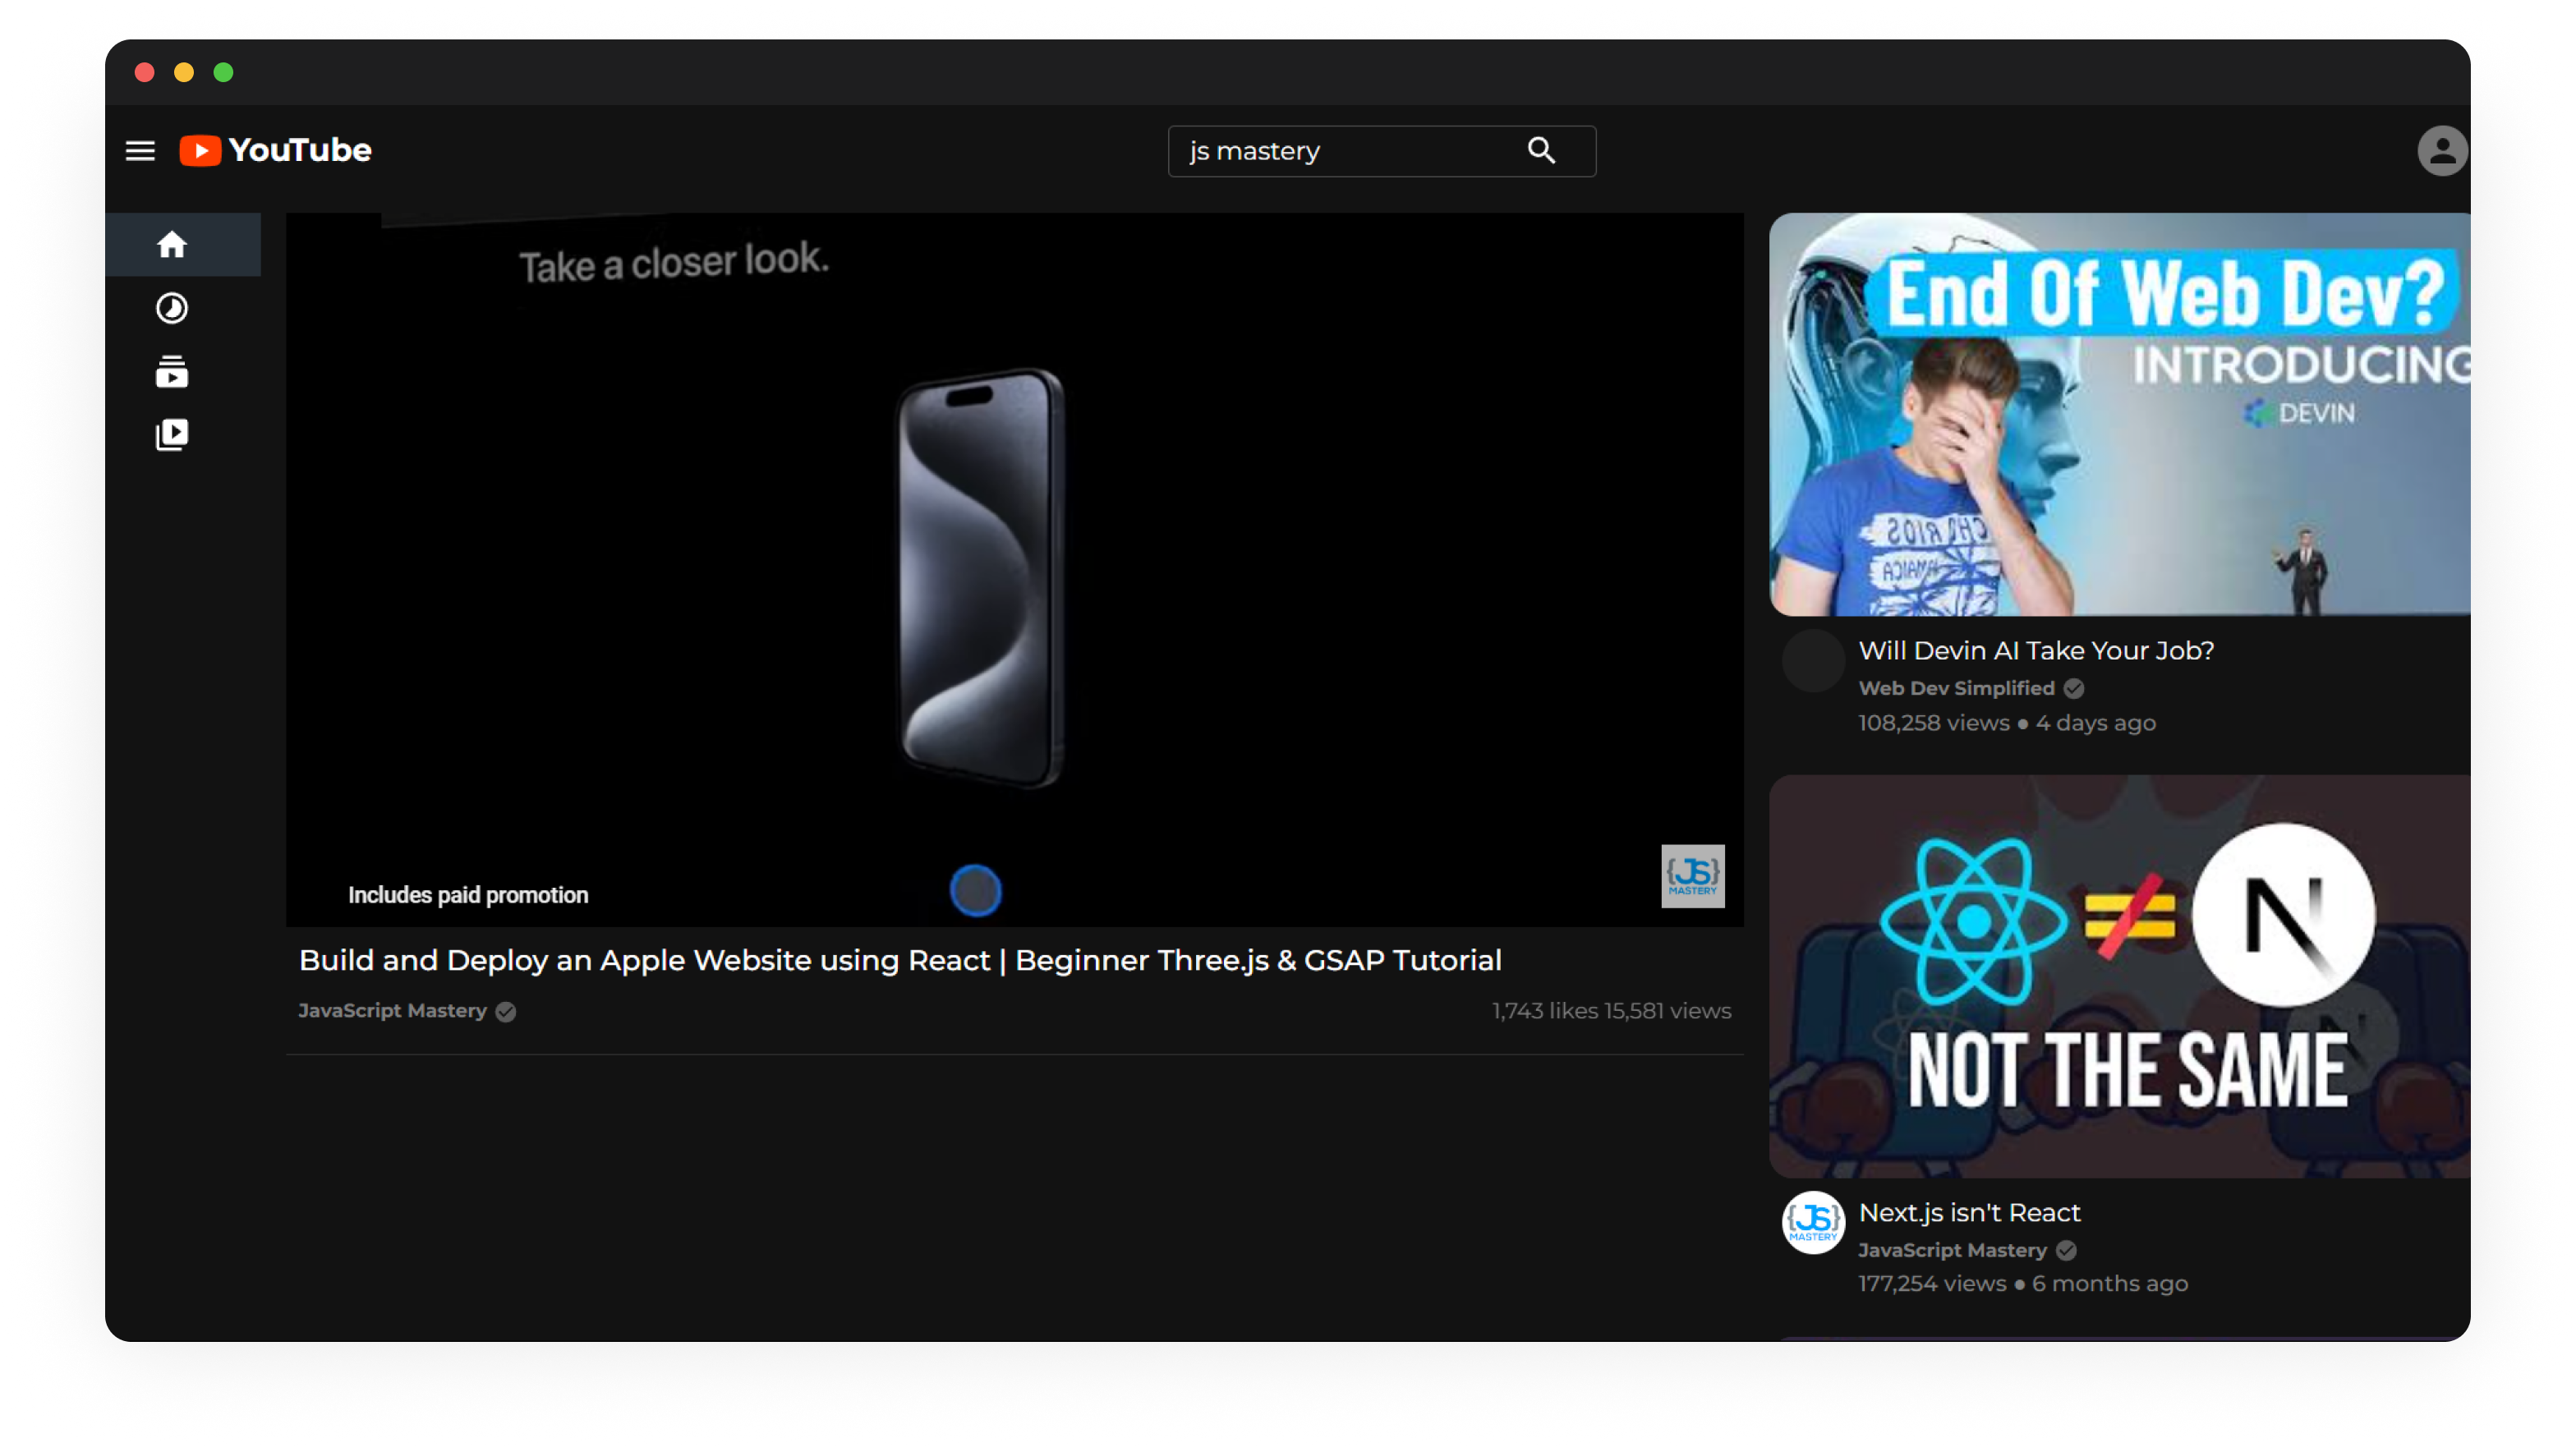
Task: Click verified badge next to Web Dev Simplified
Action: click(x=2074, y=688)
